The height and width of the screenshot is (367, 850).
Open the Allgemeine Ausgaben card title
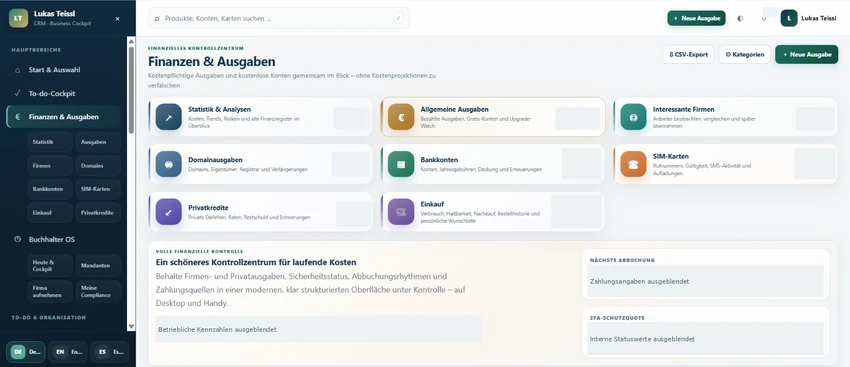(454, 110)
